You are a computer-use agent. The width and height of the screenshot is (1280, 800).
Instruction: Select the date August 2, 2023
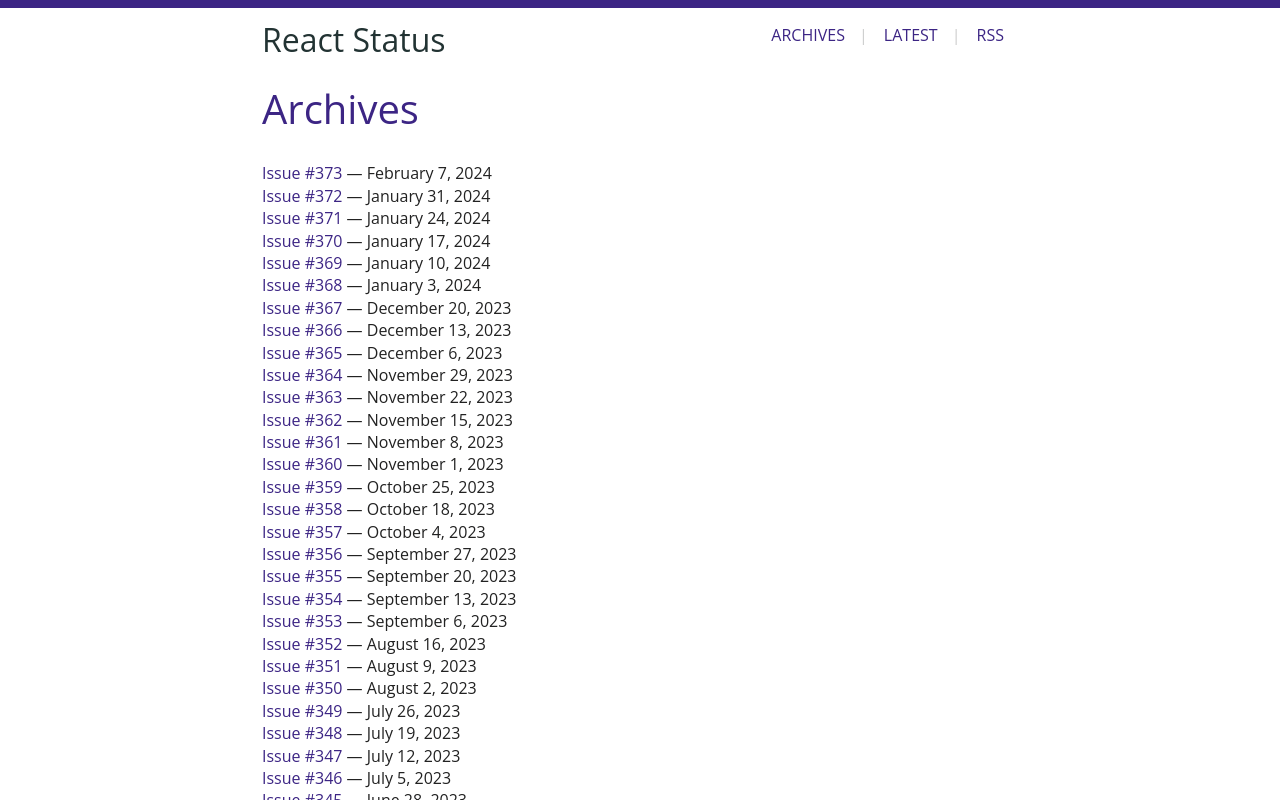pos(422,688)
